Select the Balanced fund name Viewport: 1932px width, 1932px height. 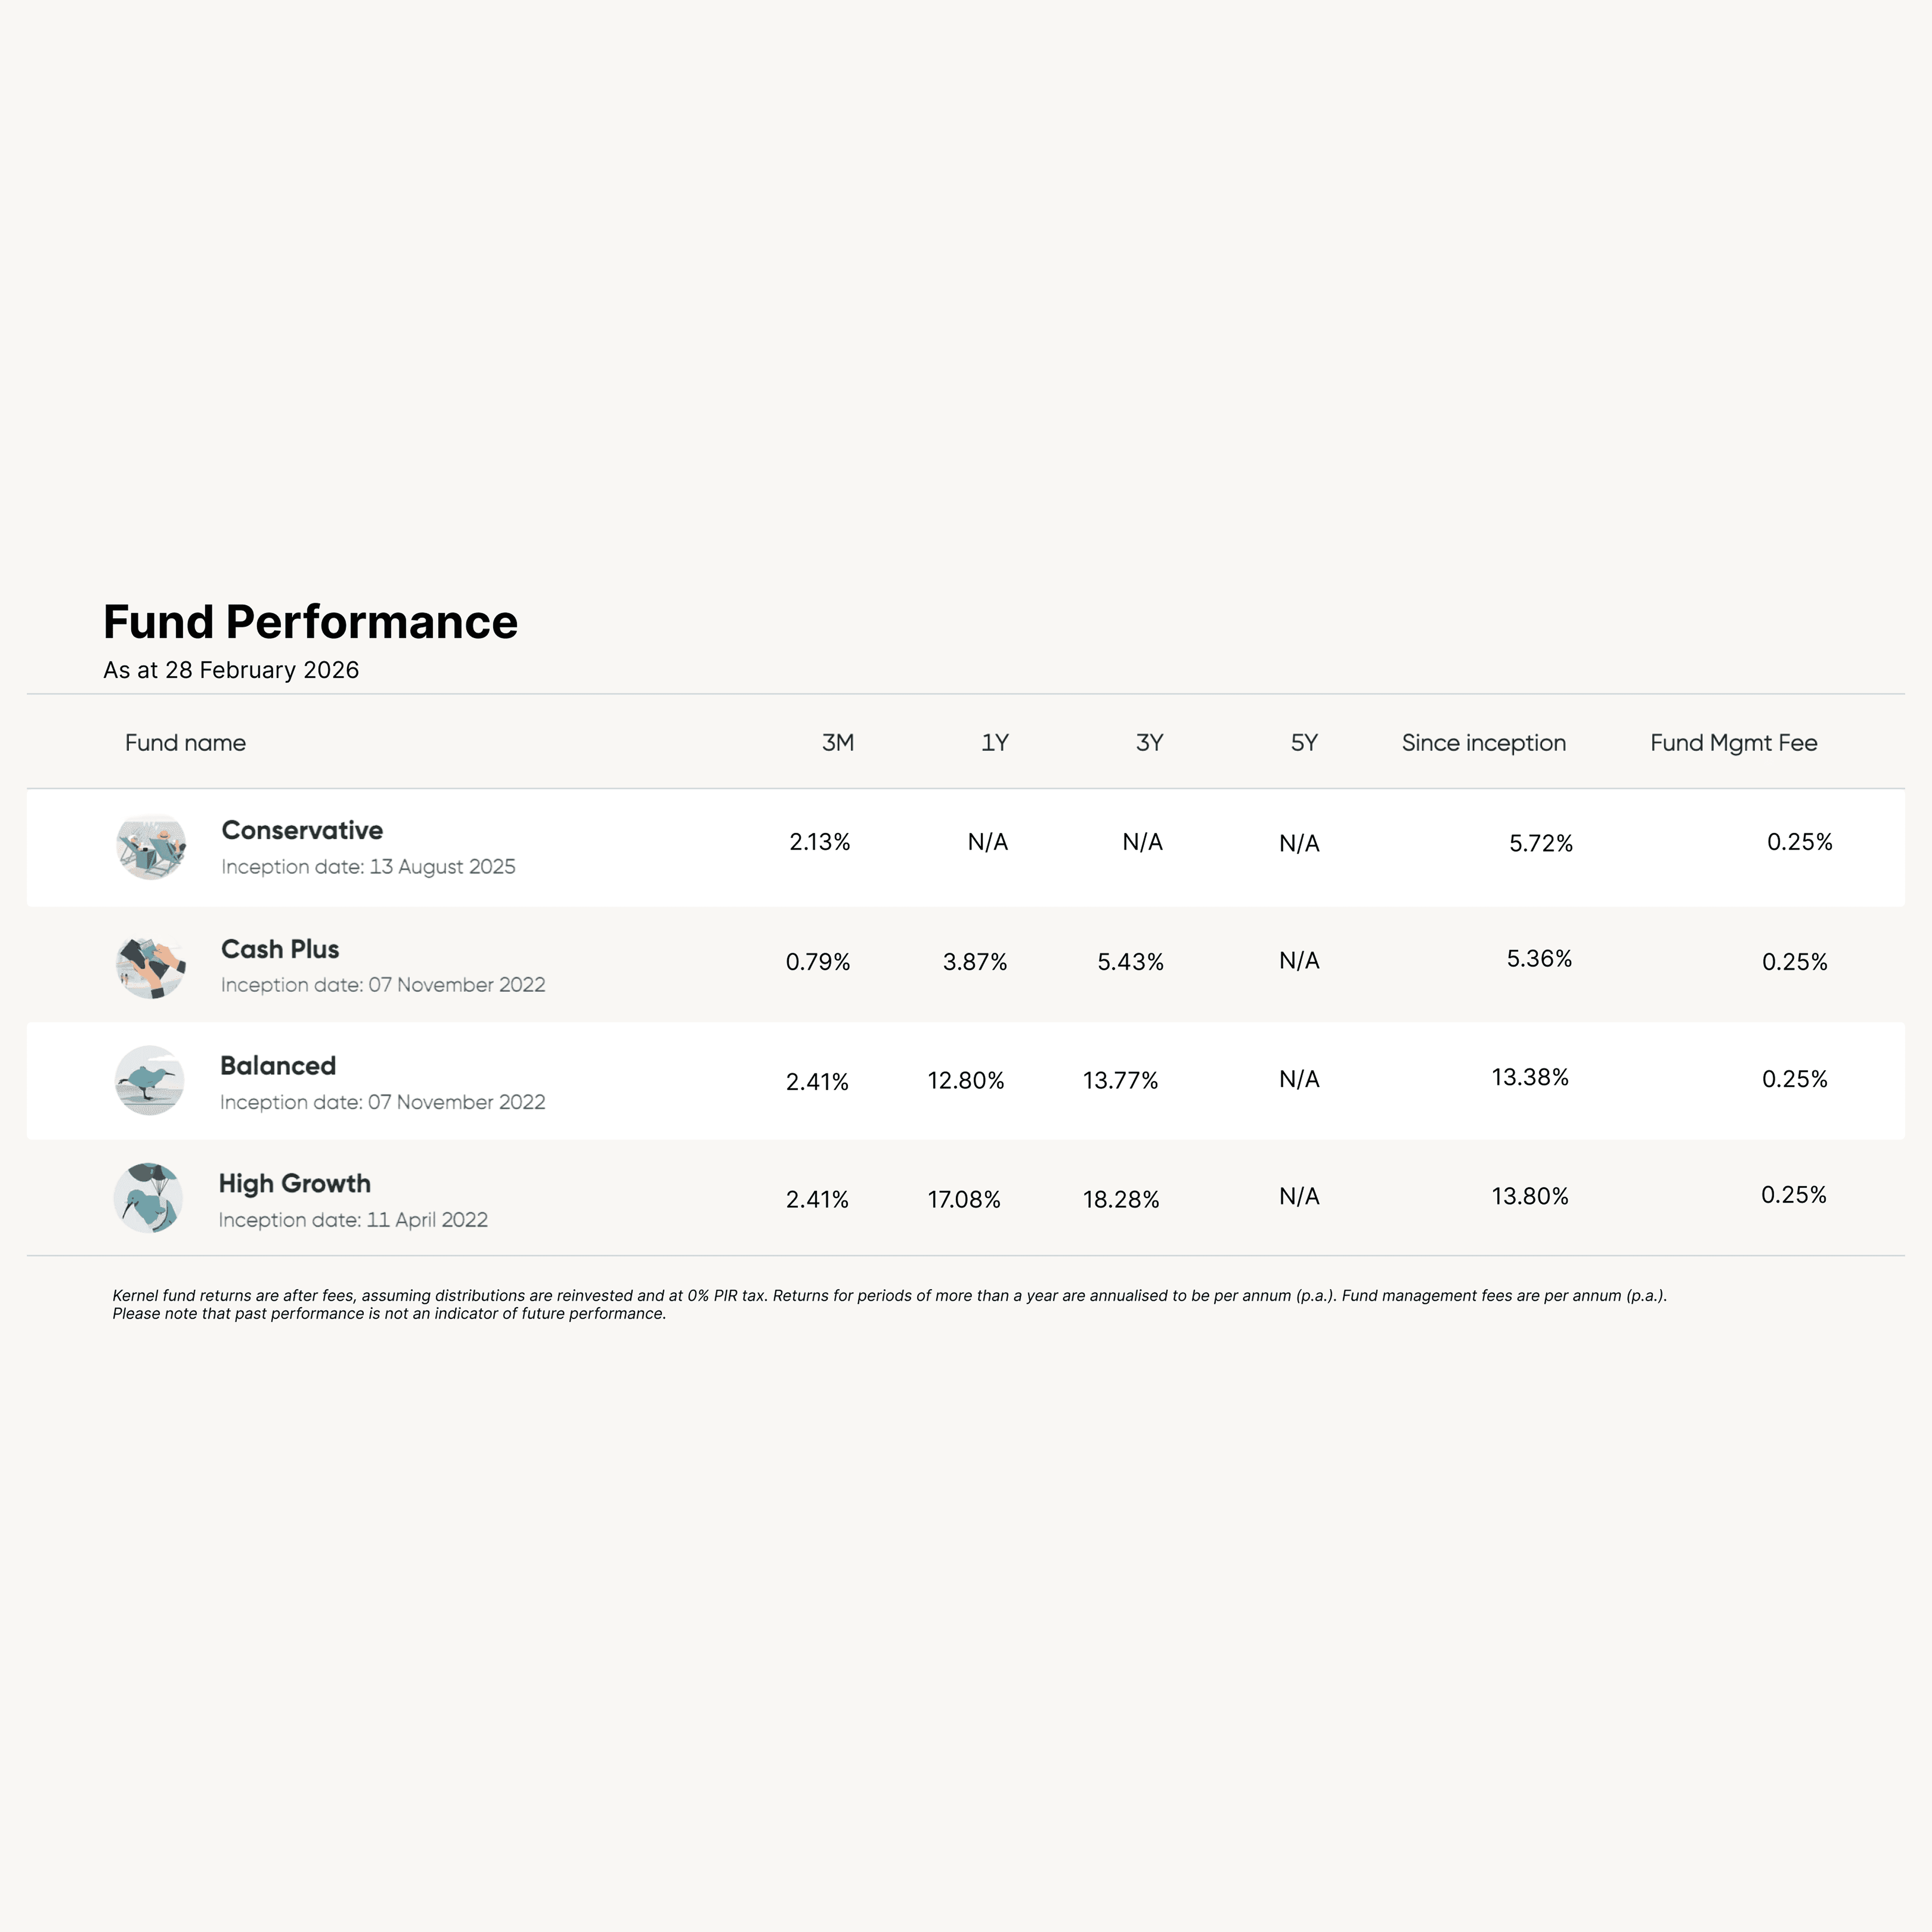278,1066
